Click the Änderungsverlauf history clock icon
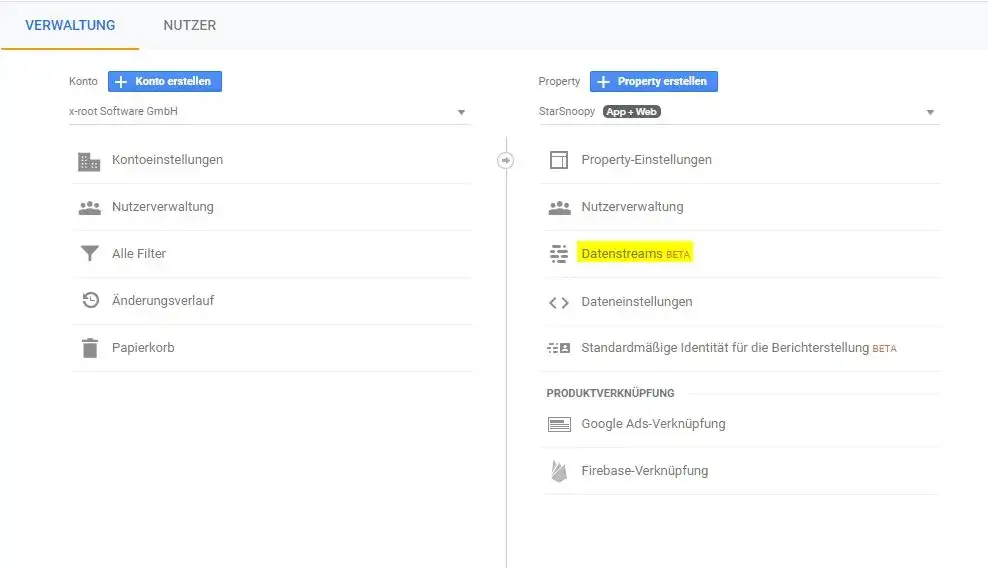The width and height of the screenshot is (988, 568). pos(90,300)
